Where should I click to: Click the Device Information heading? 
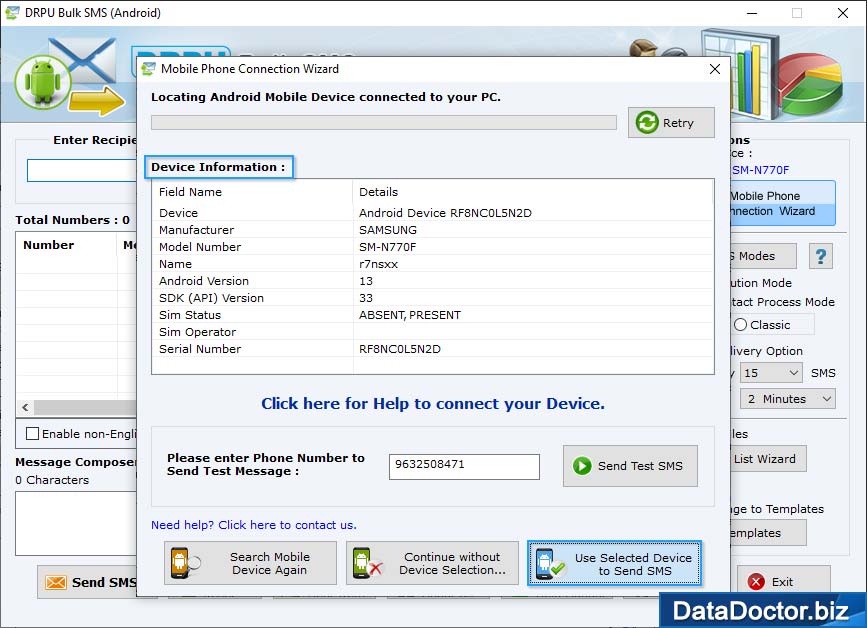coord(218,167)
